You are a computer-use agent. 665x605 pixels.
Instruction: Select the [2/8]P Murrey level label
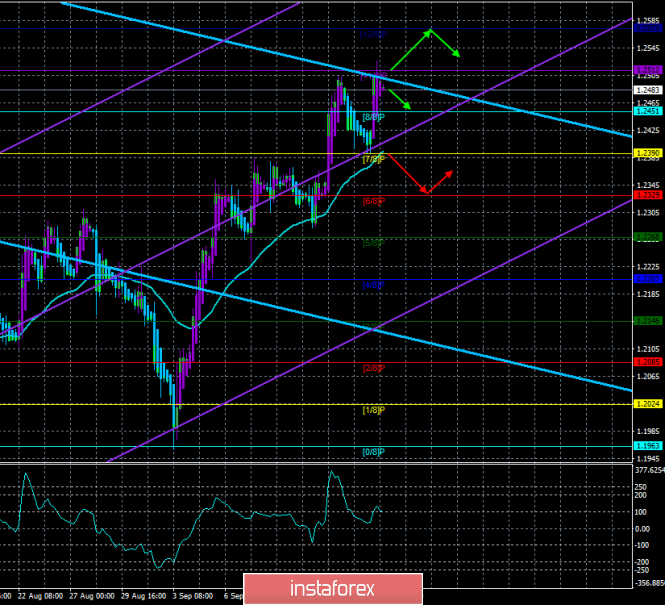pos(373,368)
